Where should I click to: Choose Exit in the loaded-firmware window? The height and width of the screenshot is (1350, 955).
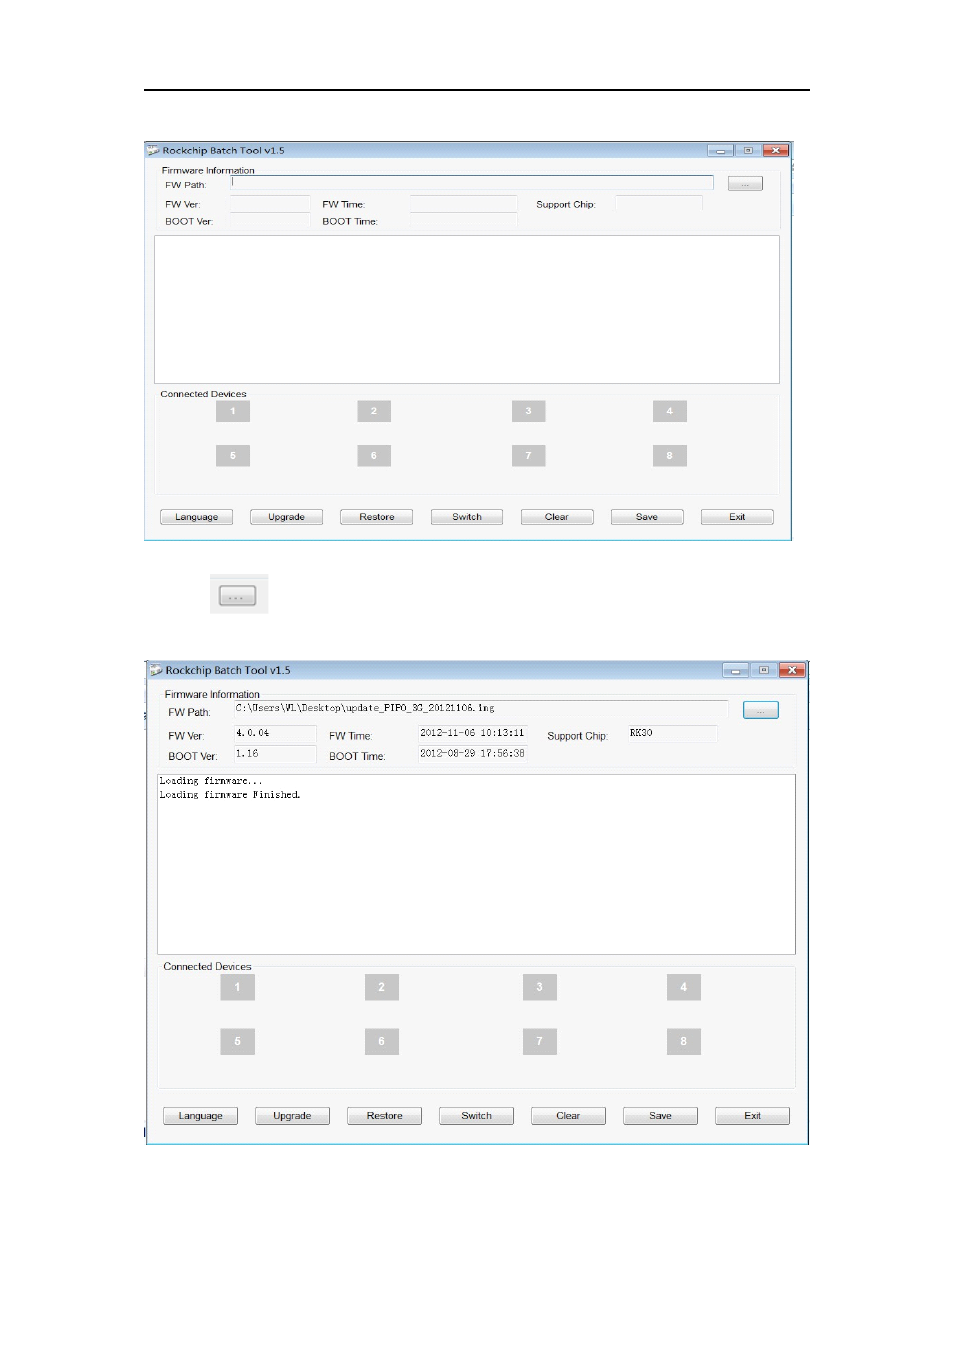753,1116
